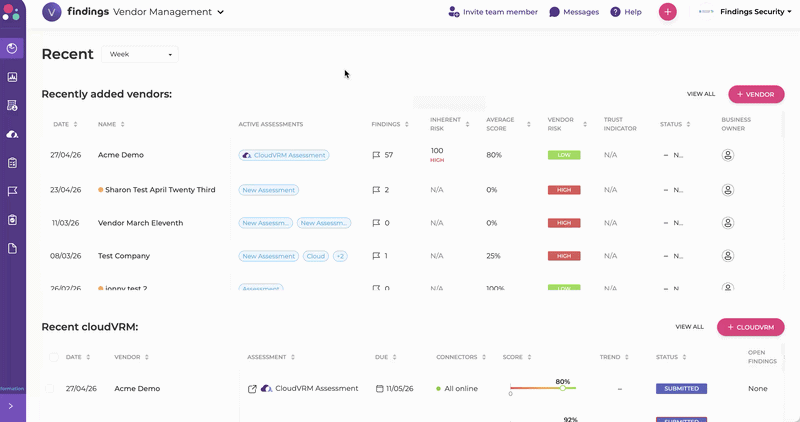Click Acme Demo business owner avatar icon
The image size is (800, 422).
[728, 155]
